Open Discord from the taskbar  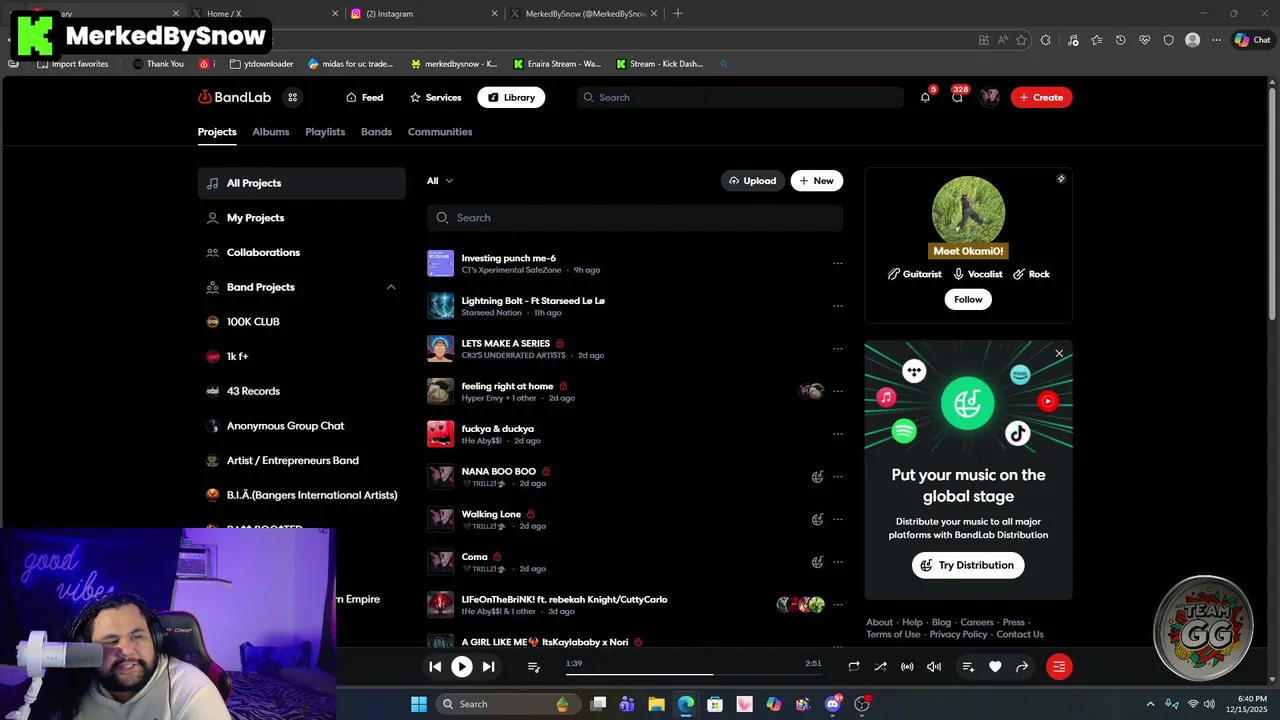click(833, 704)
